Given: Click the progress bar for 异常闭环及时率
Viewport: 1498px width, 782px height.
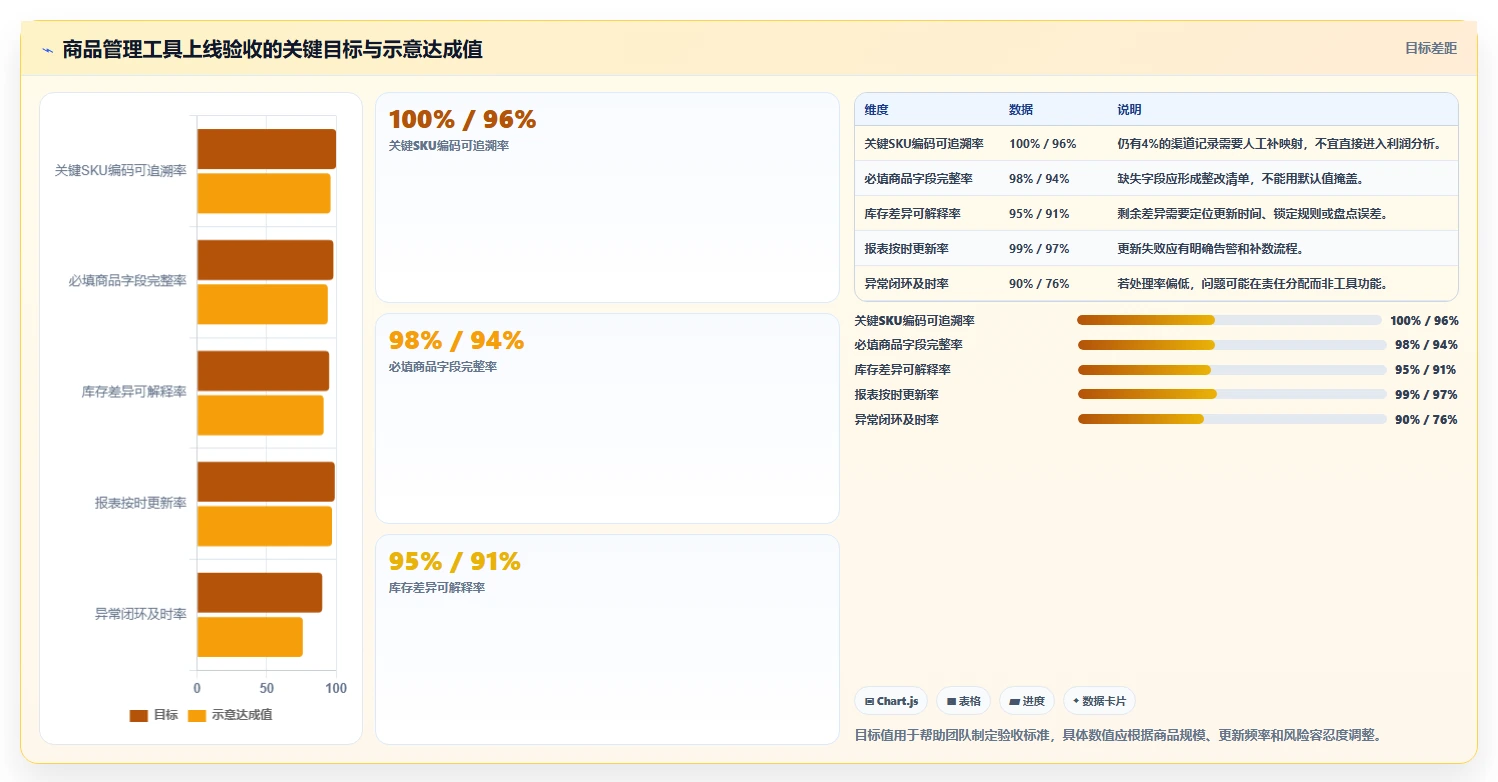Looking at the screenshot, I should tap(1232, 420).
